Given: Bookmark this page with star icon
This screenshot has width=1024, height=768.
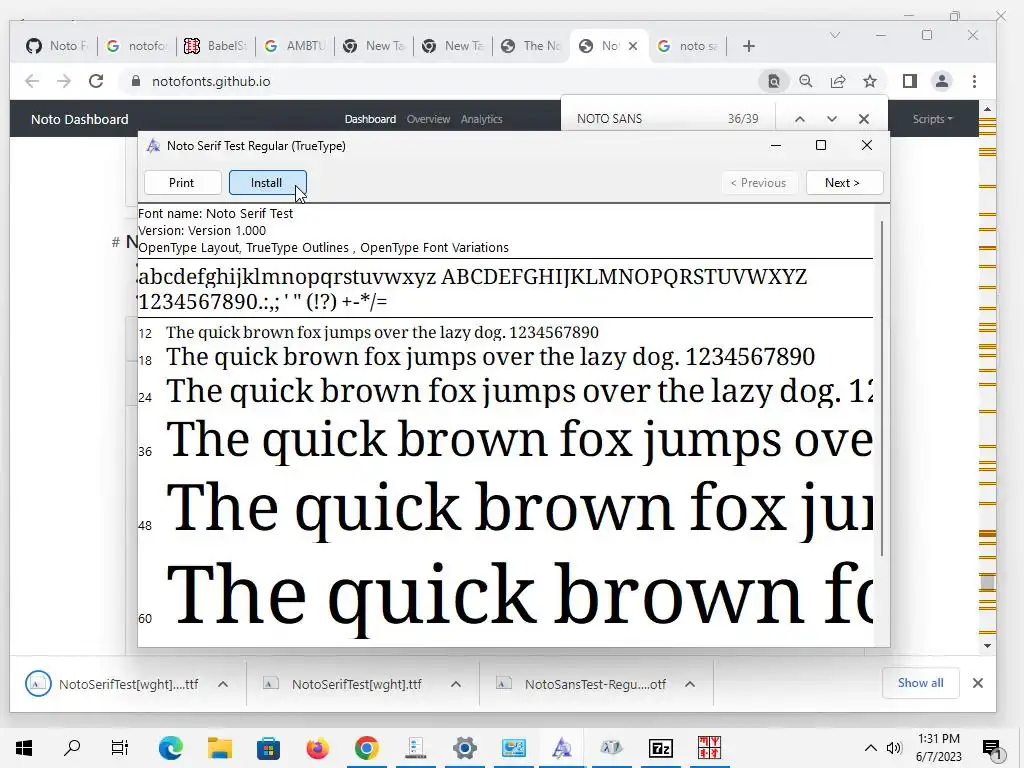Looking at the screenshot, I should coord(870,81).
